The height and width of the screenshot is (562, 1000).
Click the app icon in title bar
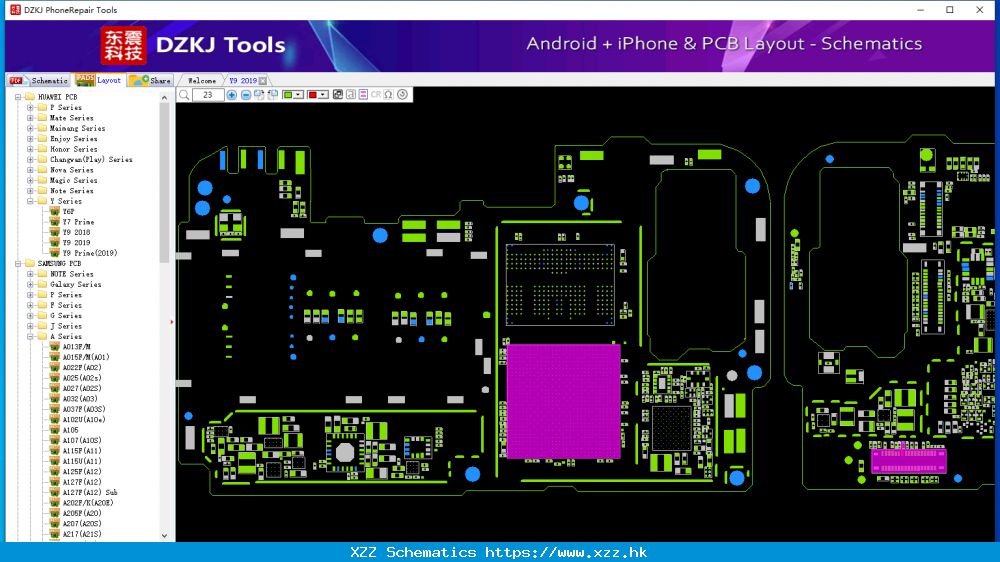click(15, 10)
